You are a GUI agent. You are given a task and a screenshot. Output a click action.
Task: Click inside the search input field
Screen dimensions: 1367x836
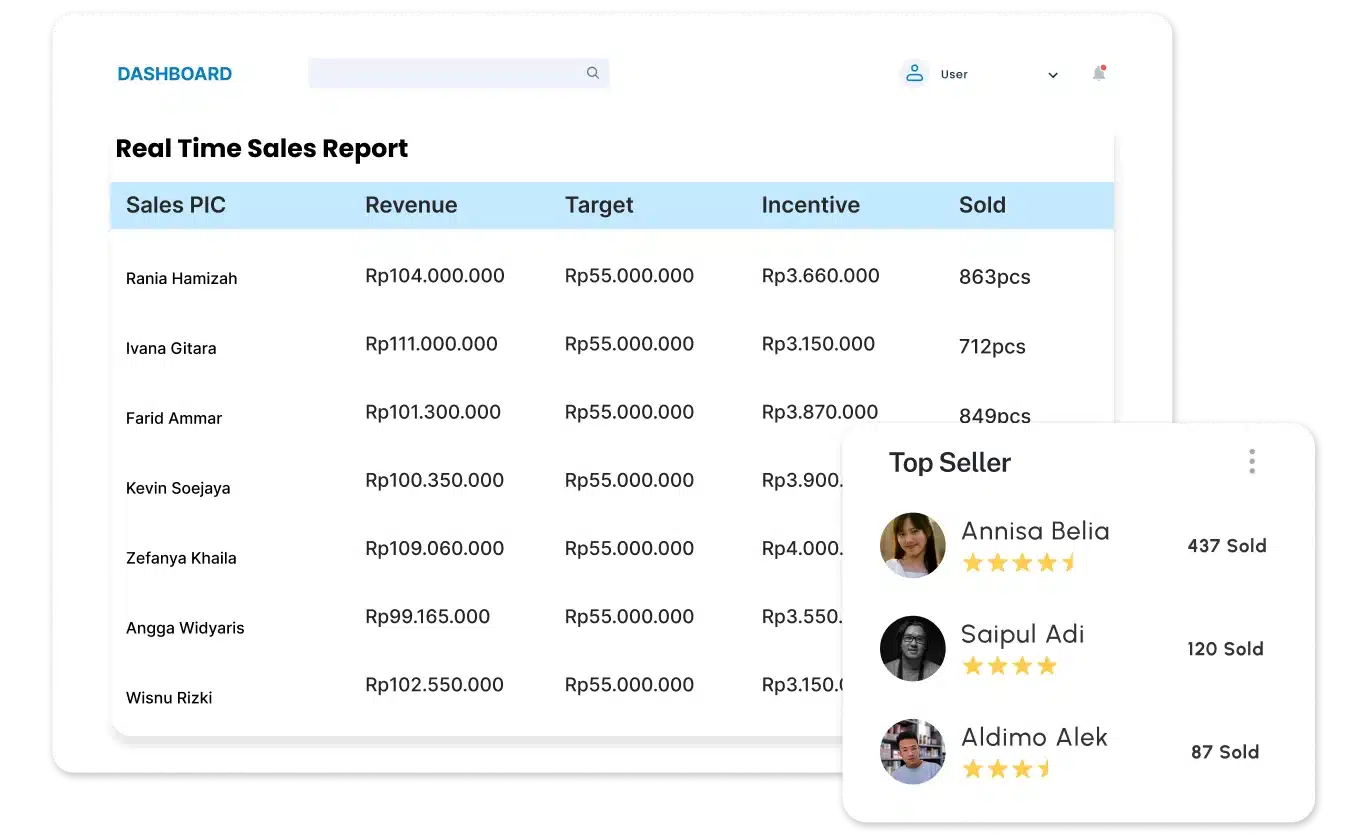pos(450,73)
